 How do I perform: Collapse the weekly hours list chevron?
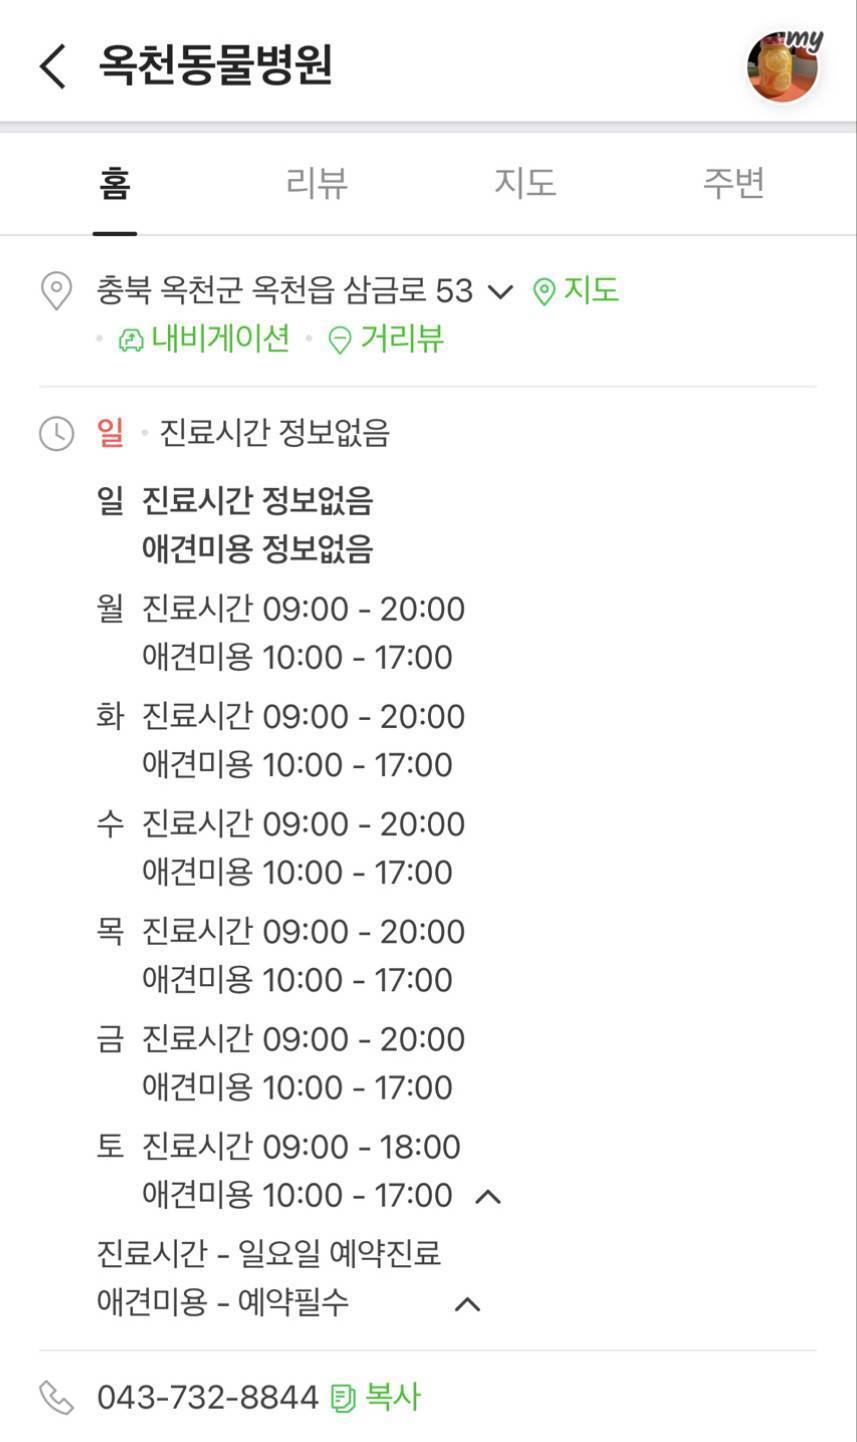tap(488, 1196)
